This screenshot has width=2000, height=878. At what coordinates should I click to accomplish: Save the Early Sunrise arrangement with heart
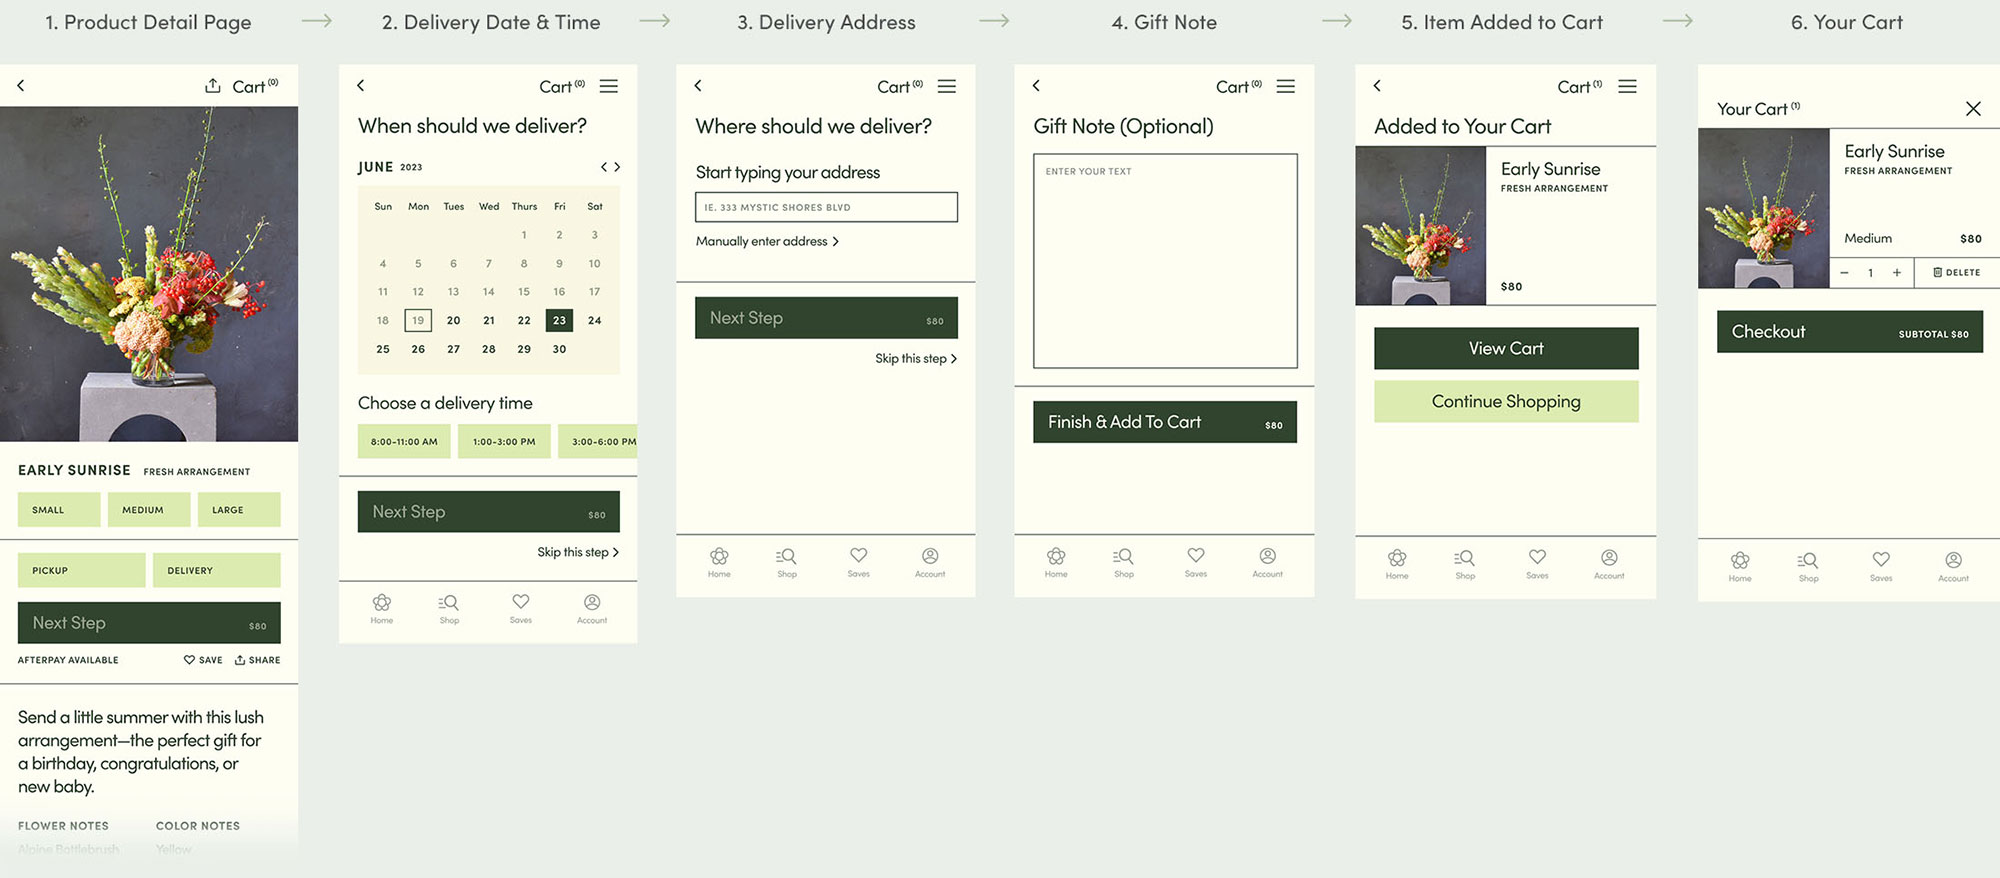pos(203,660)
